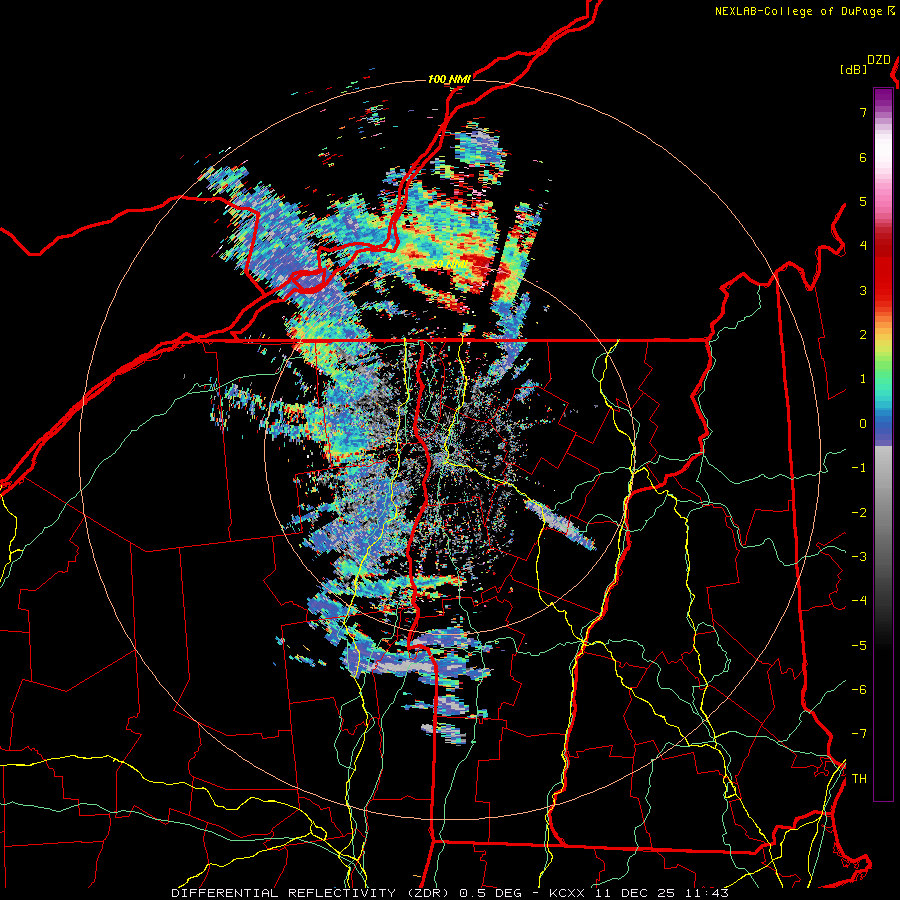Click the 6 value on color scale
This screenshot has height=900, width=900.
coord(863,157)
